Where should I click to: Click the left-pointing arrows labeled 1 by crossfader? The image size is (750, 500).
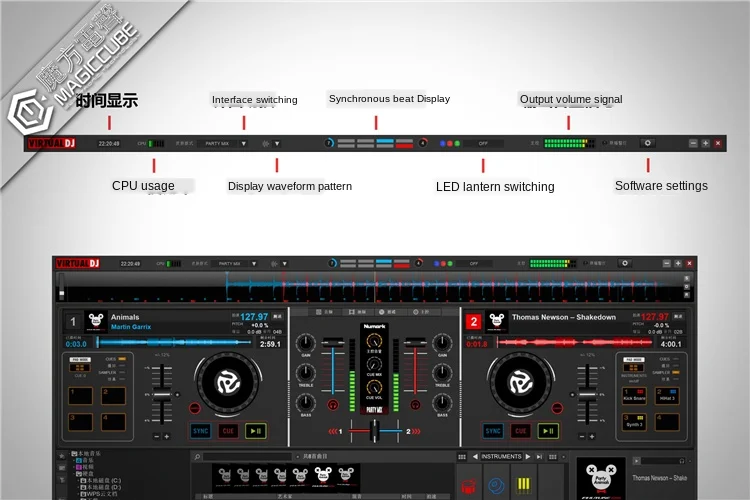click(335, 432)
